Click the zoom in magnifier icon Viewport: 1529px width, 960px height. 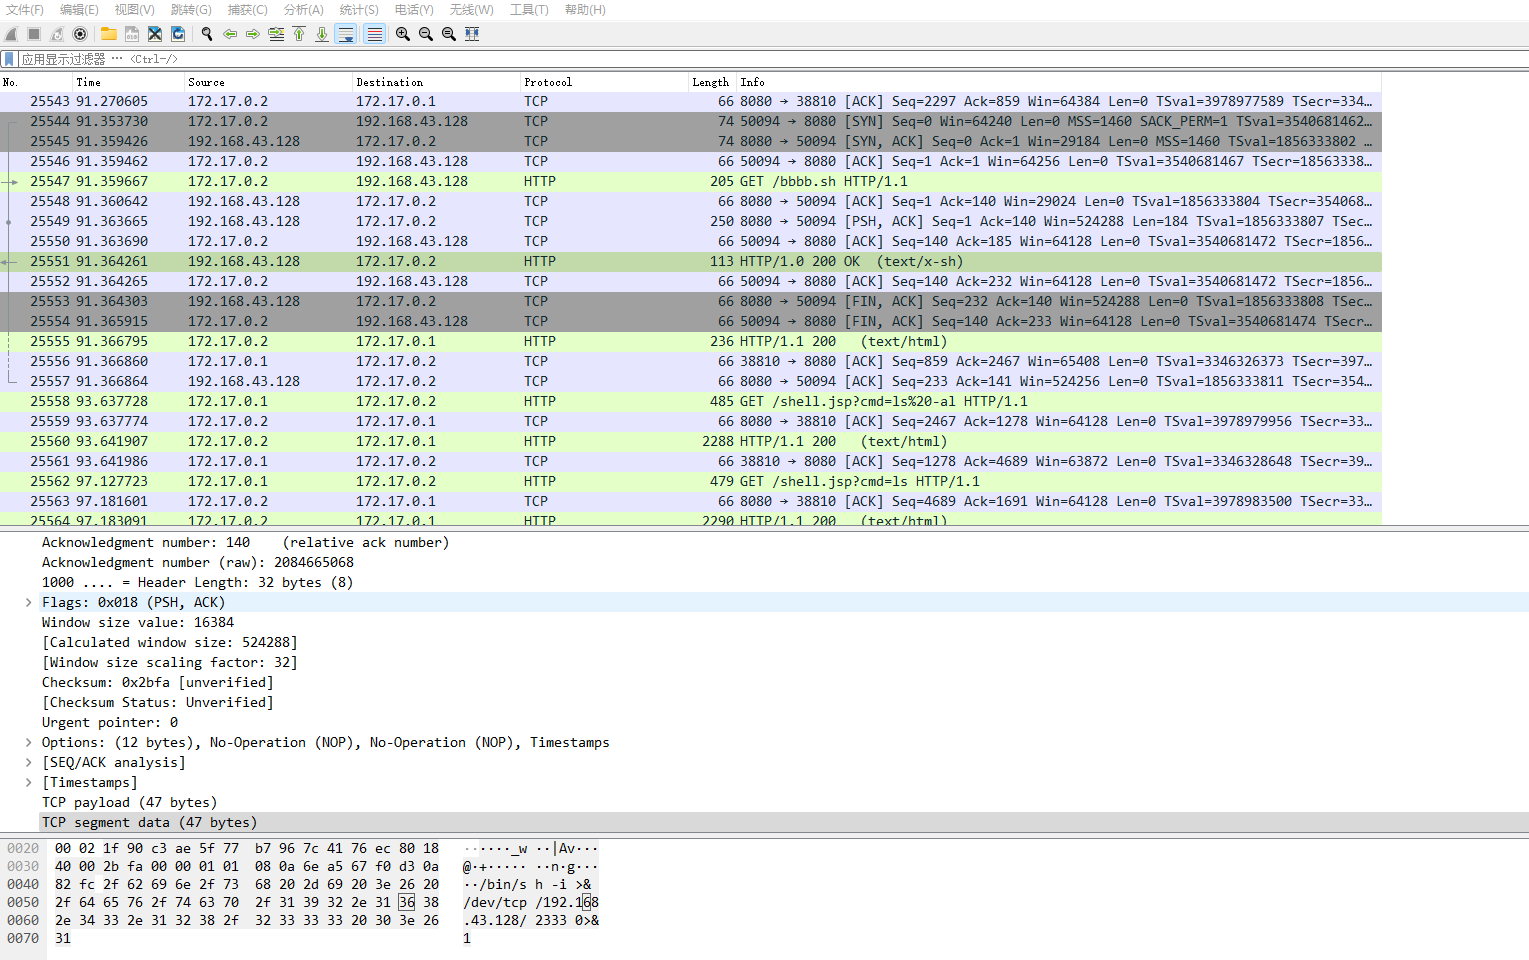403,34
